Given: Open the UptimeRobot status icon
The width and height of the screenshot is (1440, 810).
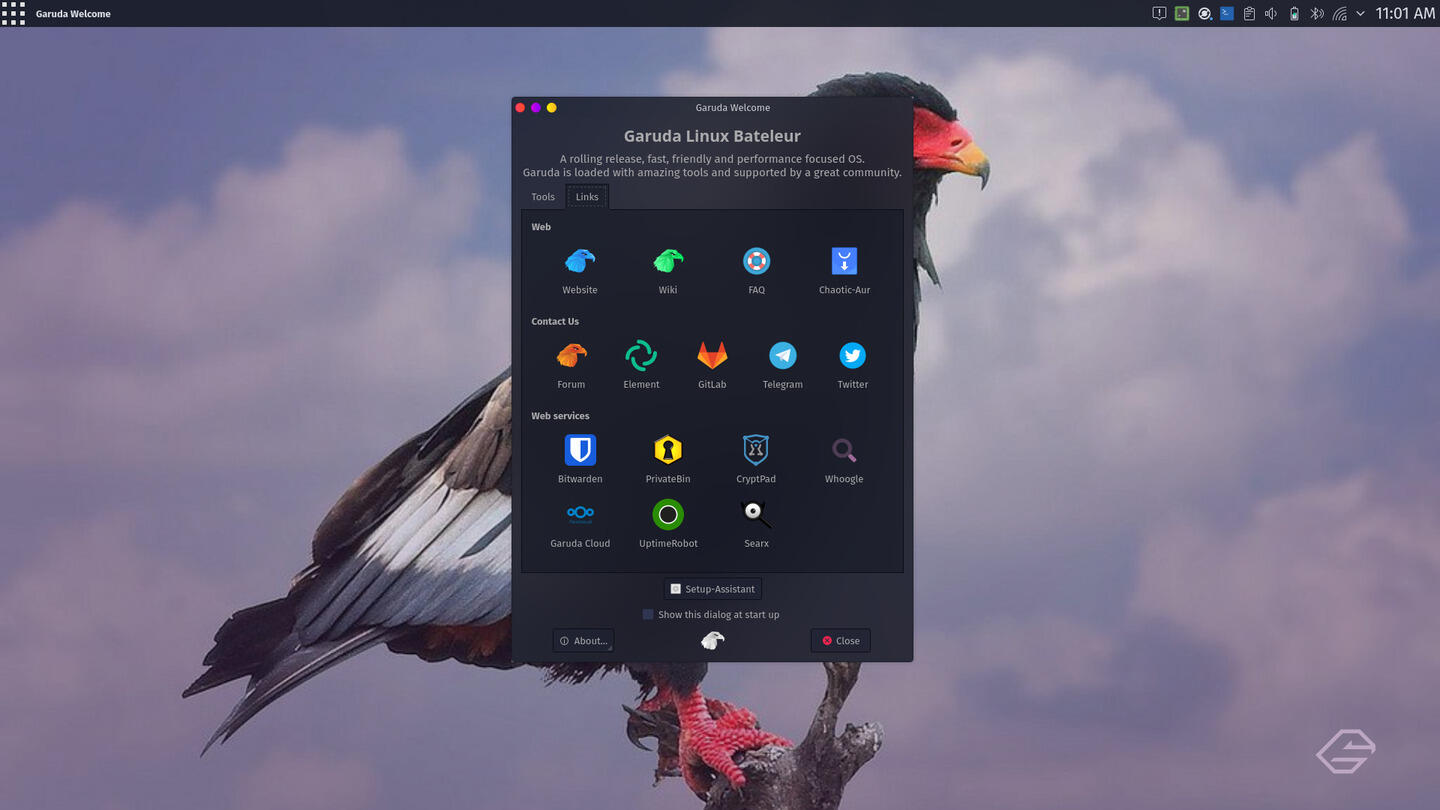Looking at the screenshot, I should pos(668,514).
